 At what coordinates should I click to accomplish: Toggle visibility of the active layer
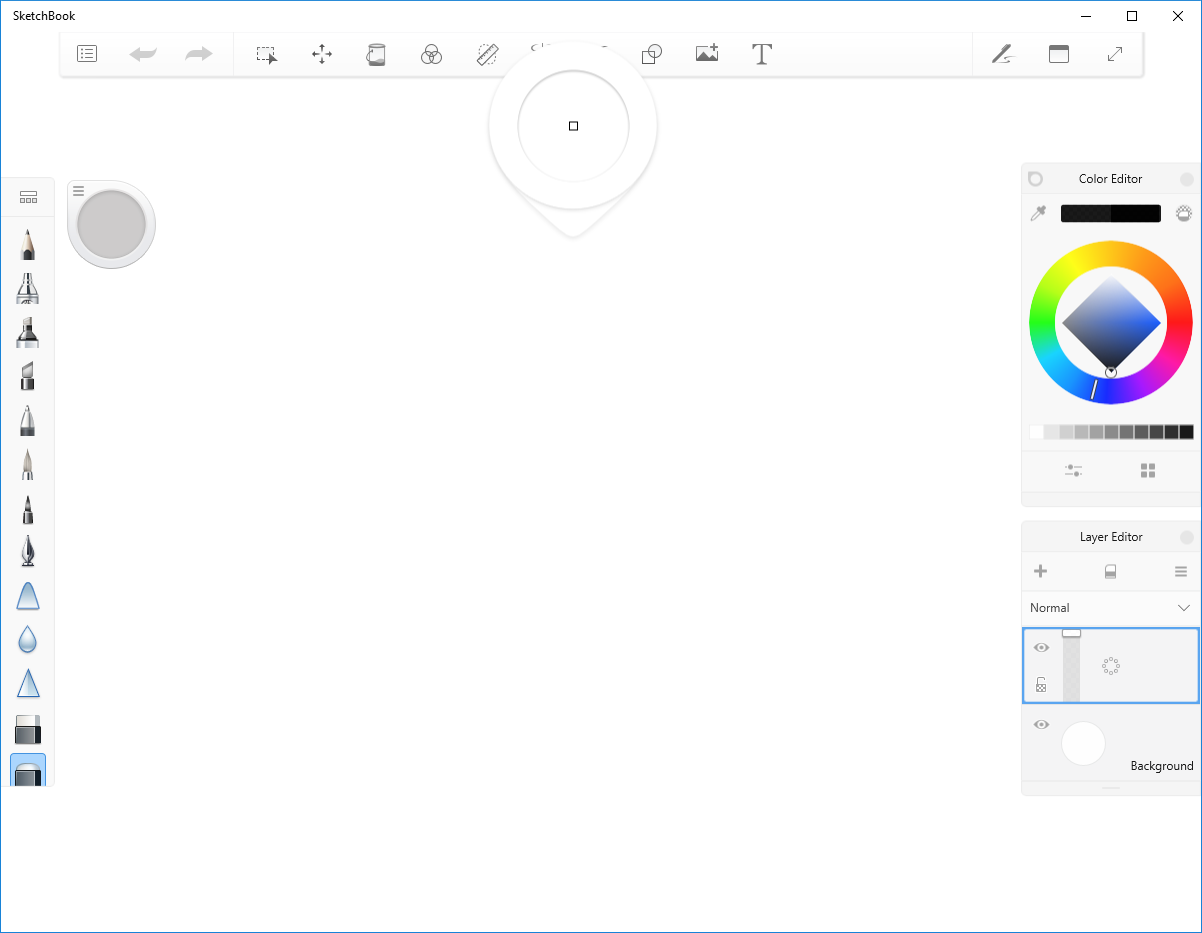(x=1041, y=647)
